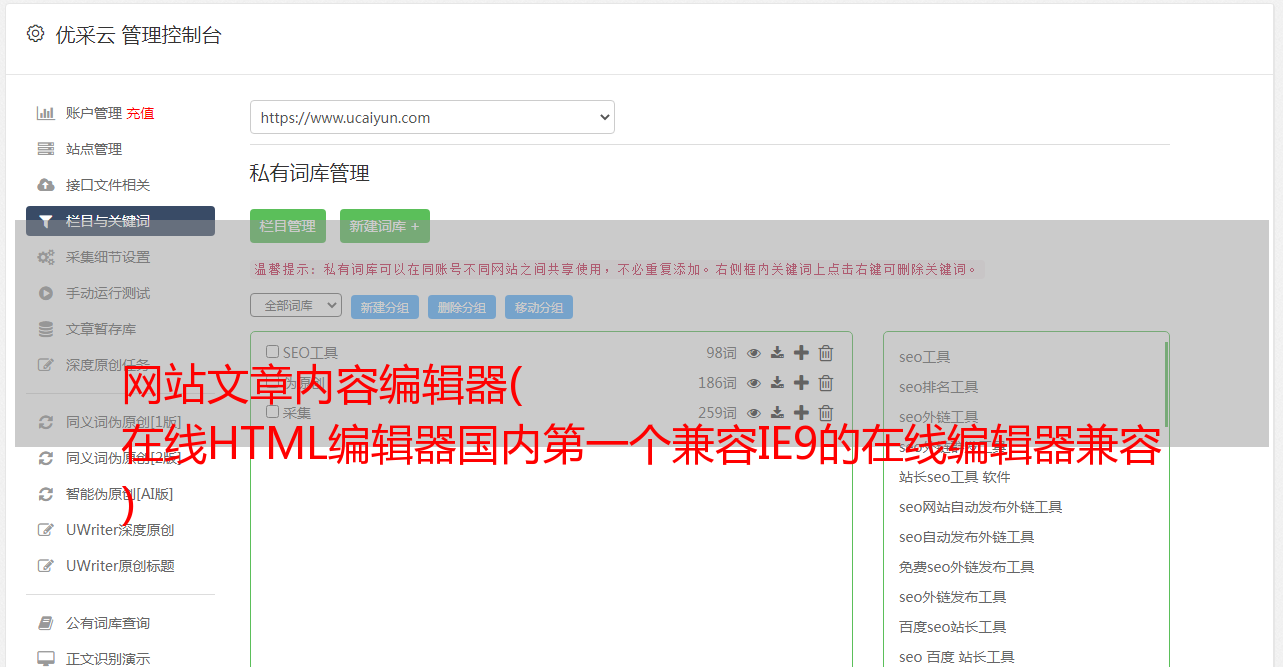Click the monitor icon for 正文识别演示
The height and width of the screenshot is (667, 1283).
click(x=45, y=659)
